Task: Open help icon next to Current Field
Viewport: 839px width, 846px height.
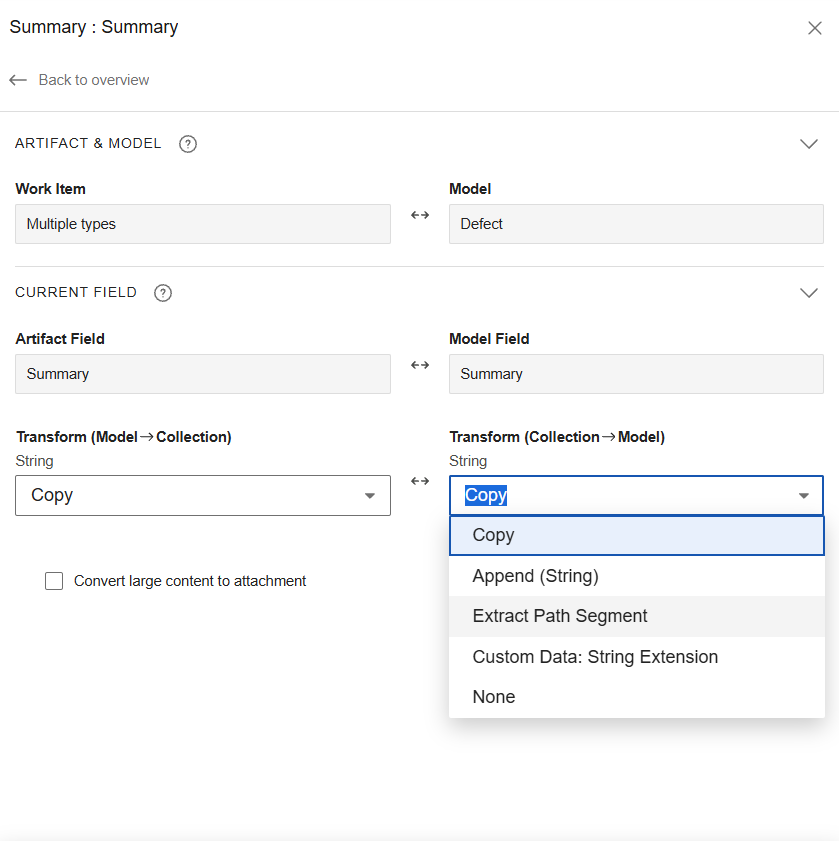Action: [x=163, y=293]
